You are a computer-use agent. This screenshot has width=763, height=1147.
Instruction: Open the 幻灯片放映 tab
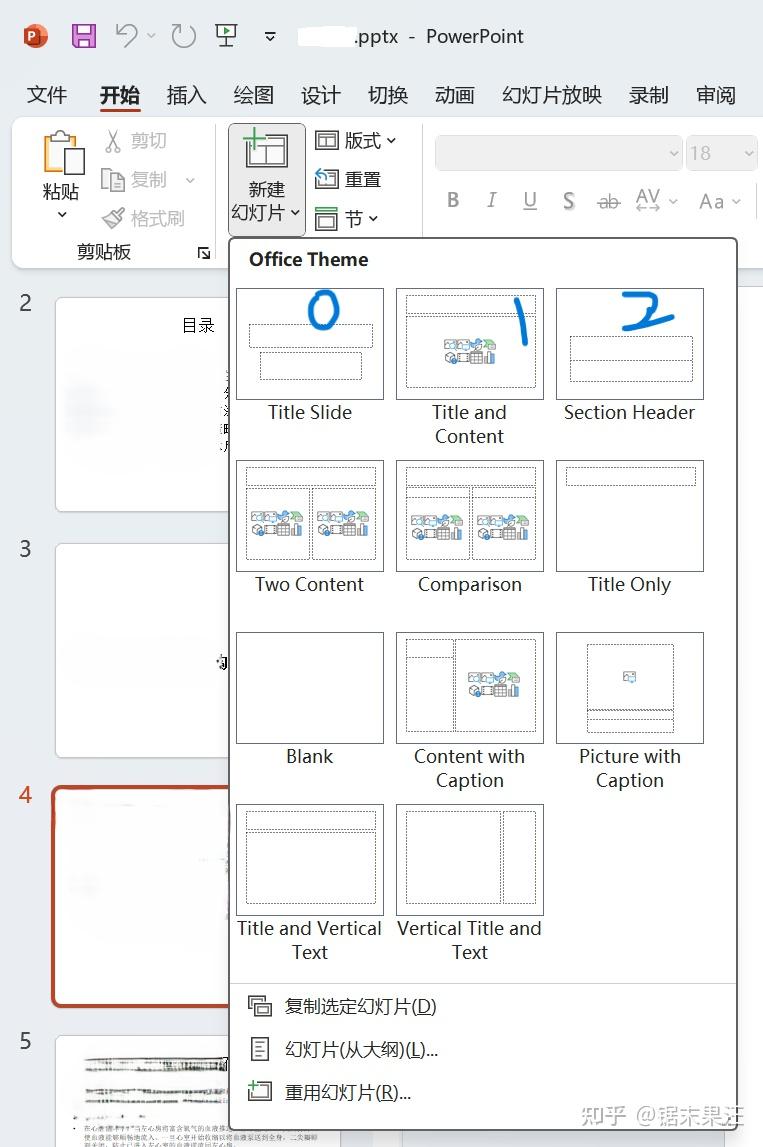[552, 95]
